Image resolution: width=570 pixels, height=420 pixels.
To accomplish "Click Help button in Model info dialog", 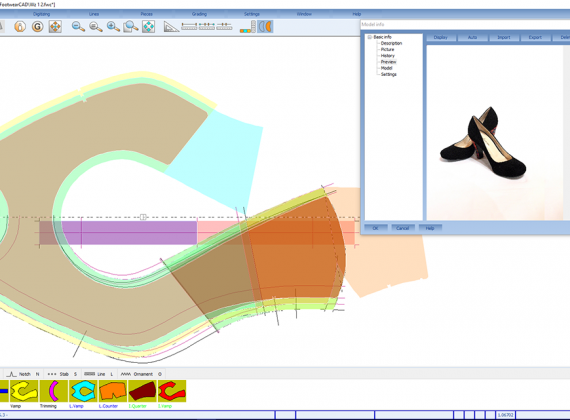I will (x=430, y=228).
